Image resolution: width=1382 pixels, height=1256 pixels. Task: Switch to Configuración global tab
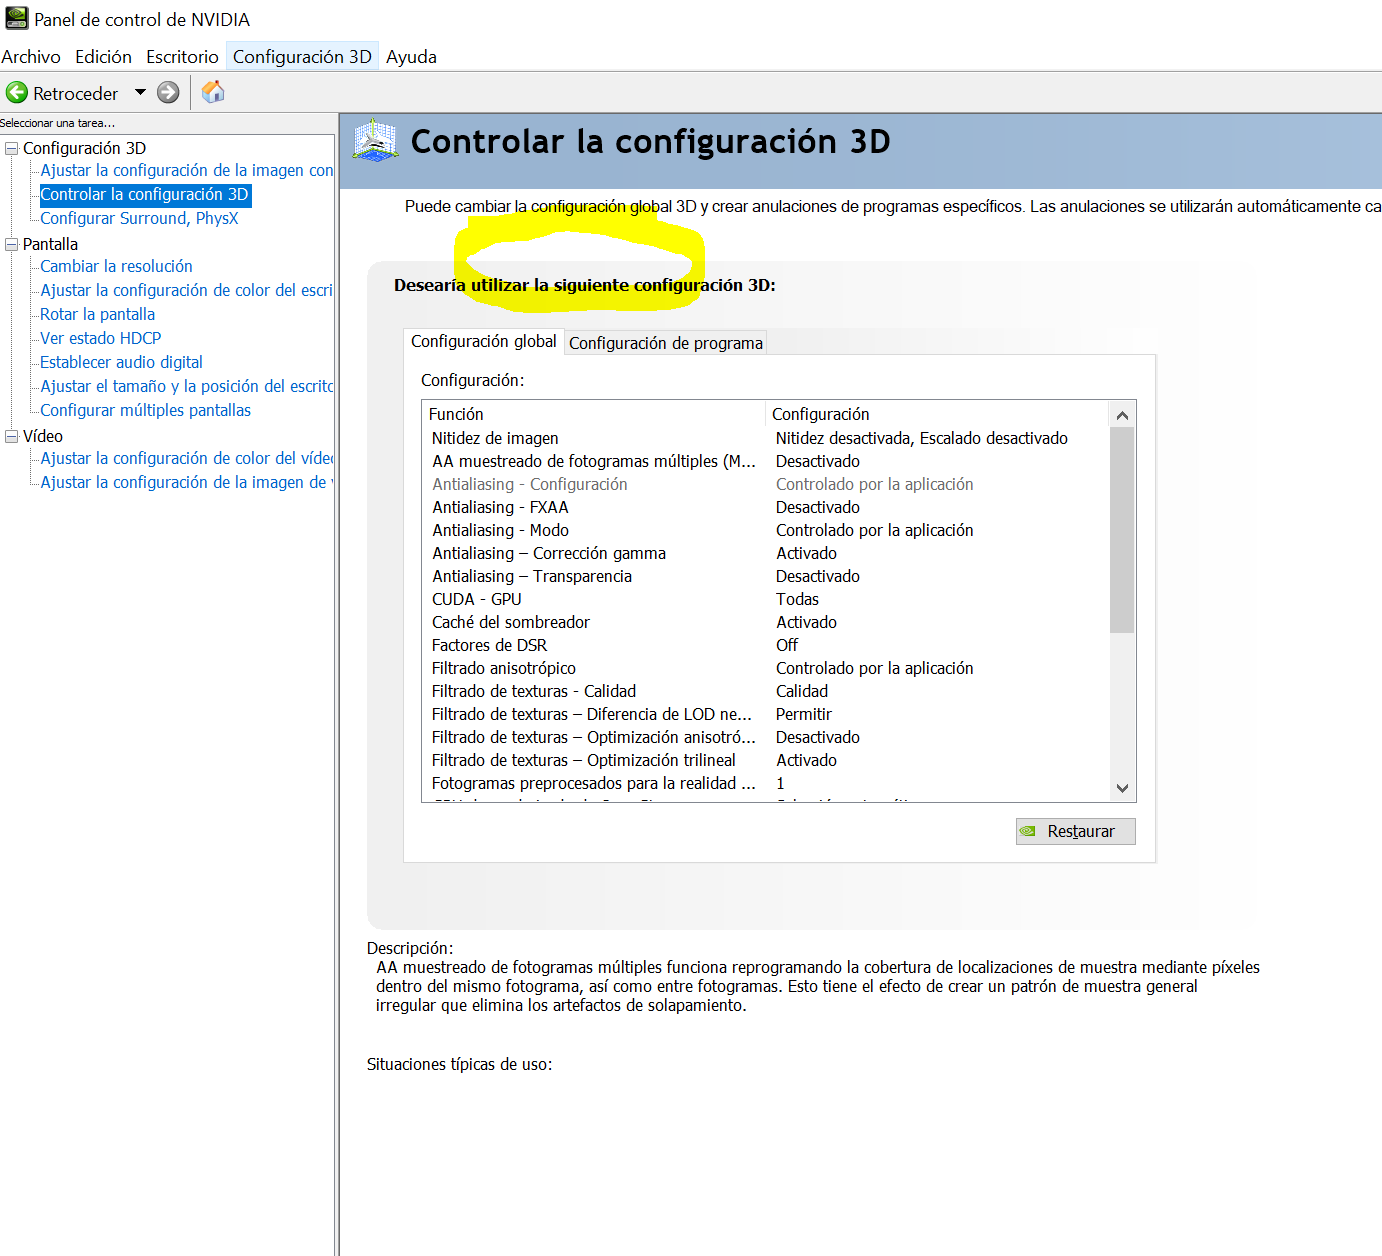click(x=484, y=341)
